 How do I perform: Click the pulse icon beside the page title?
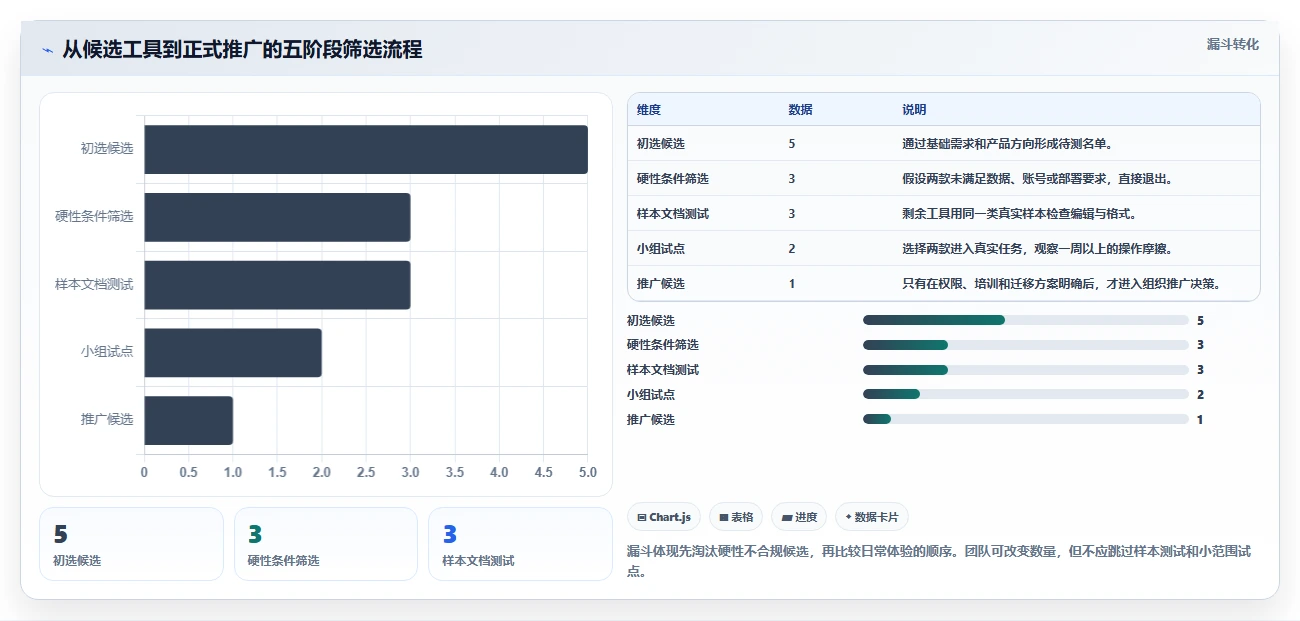click(x=48, y=50)
